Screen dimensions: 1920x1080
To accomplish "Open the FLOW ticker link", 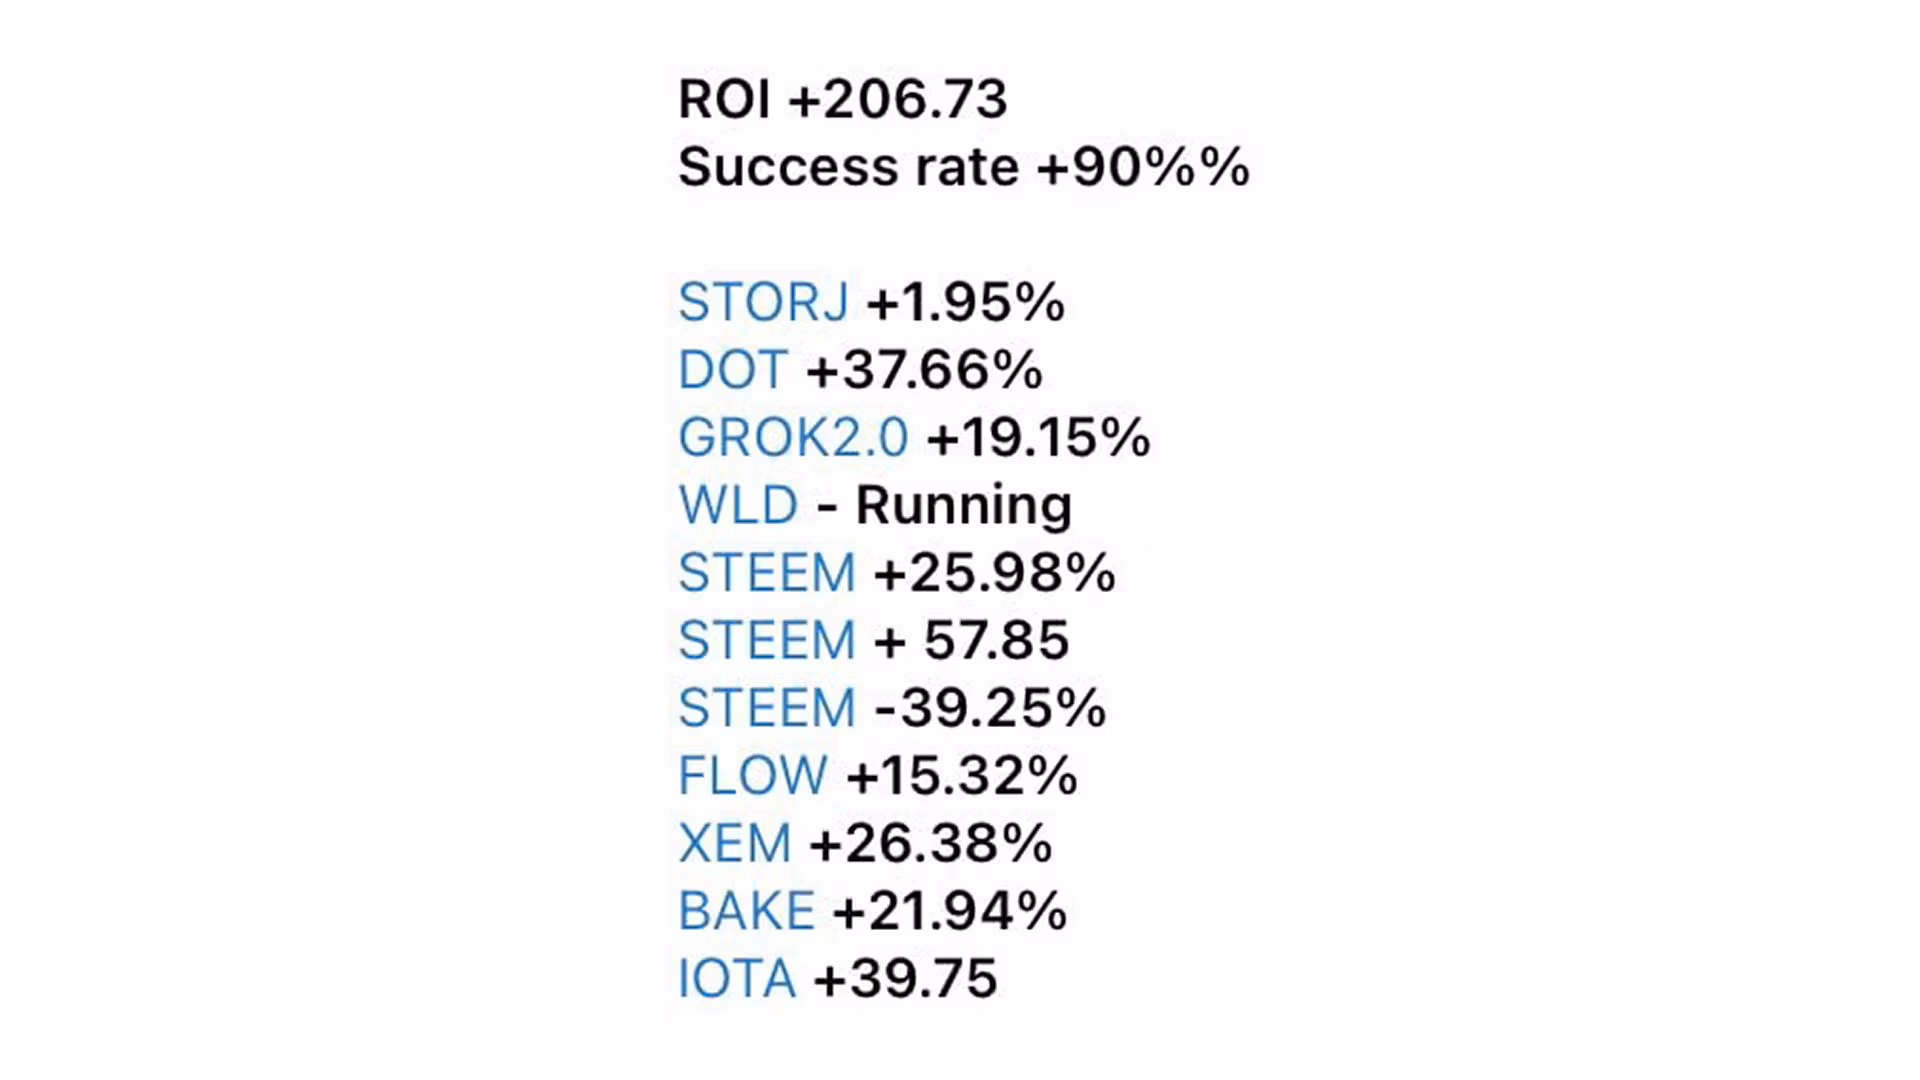I will [x=753, y=776].
